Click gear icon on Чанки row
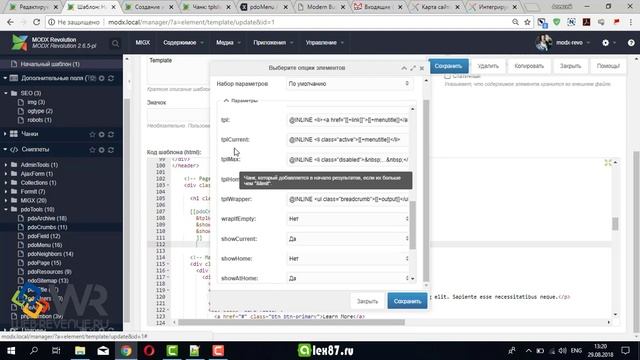The height and width of the screenshot is (360, 640). [102, 134]
